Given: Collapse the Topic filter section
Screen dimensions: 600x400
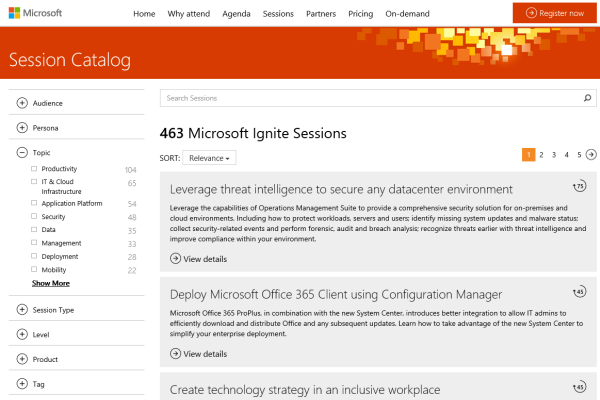Looking at the screenshot, I should (22, 152).
